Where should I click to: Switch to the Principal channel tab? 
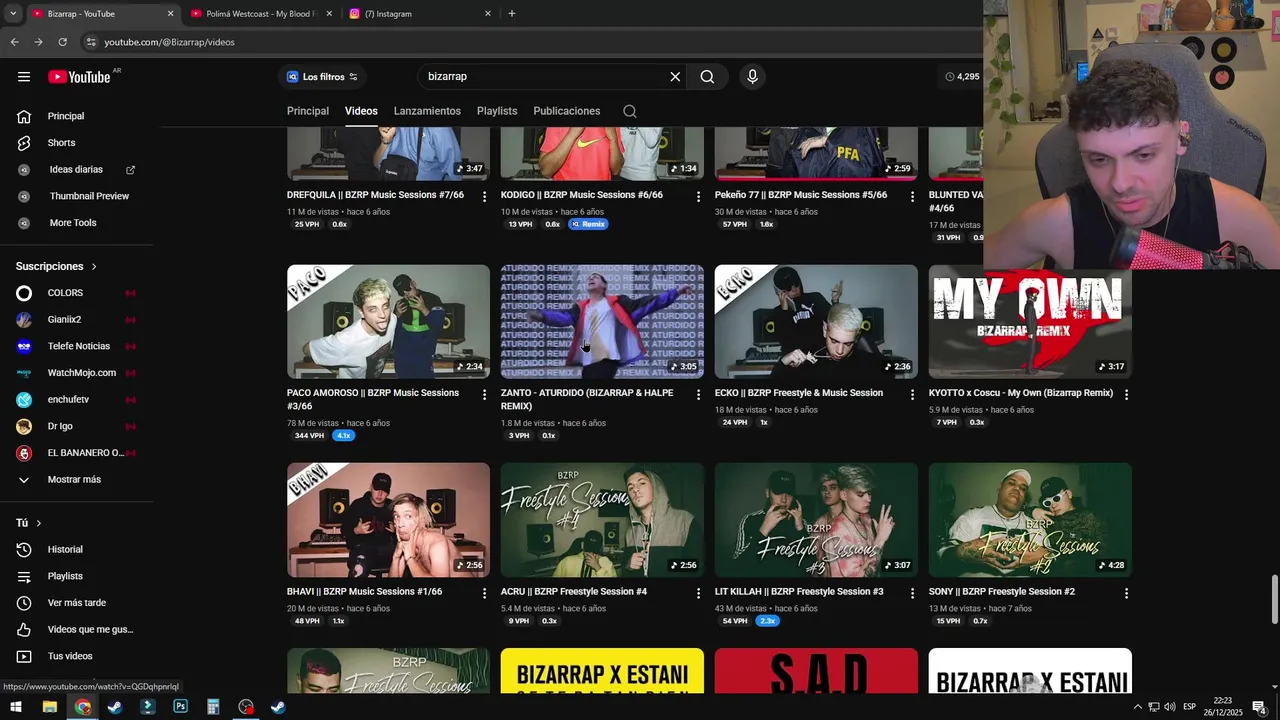308,111
